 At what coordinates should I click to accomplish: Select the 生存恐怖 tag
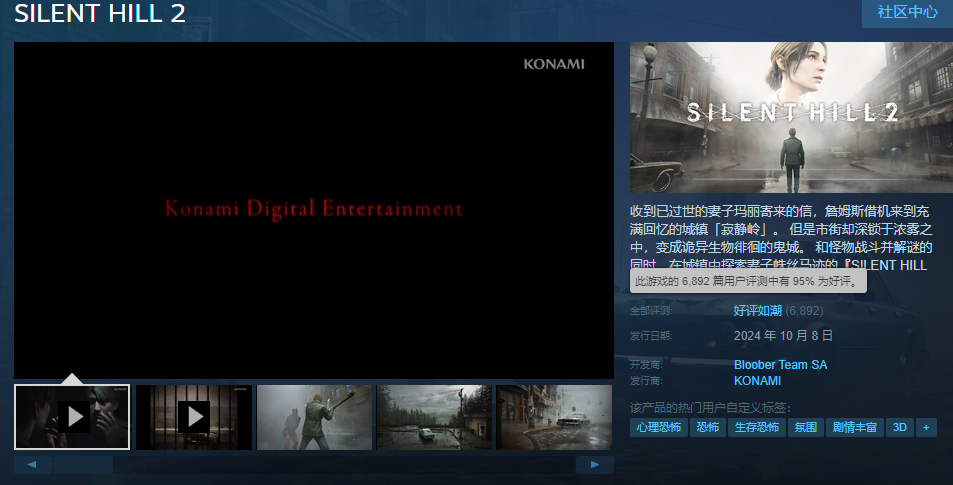(x=757, y=427)
